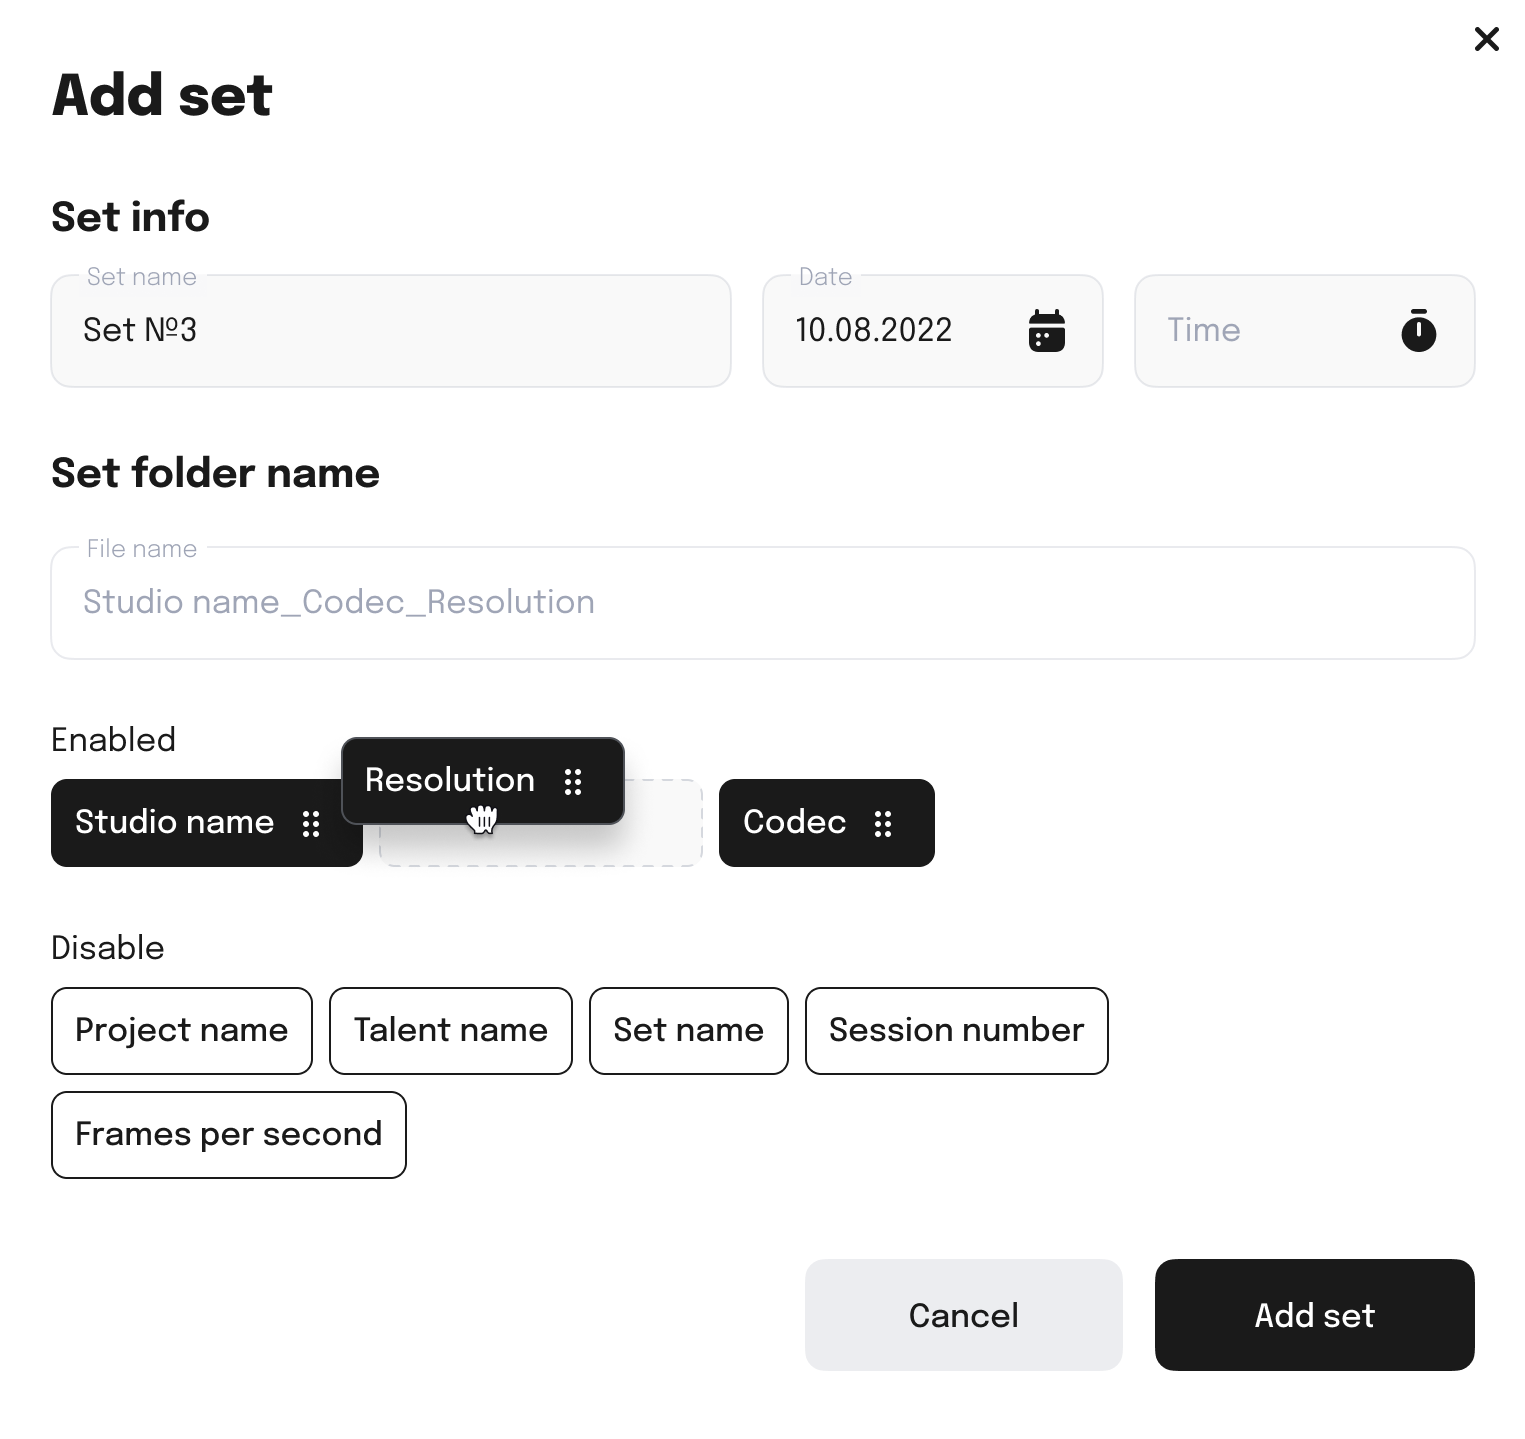1525x1439 pixels.
Task: Open the Time field
Action: [x=1305, y=331]
